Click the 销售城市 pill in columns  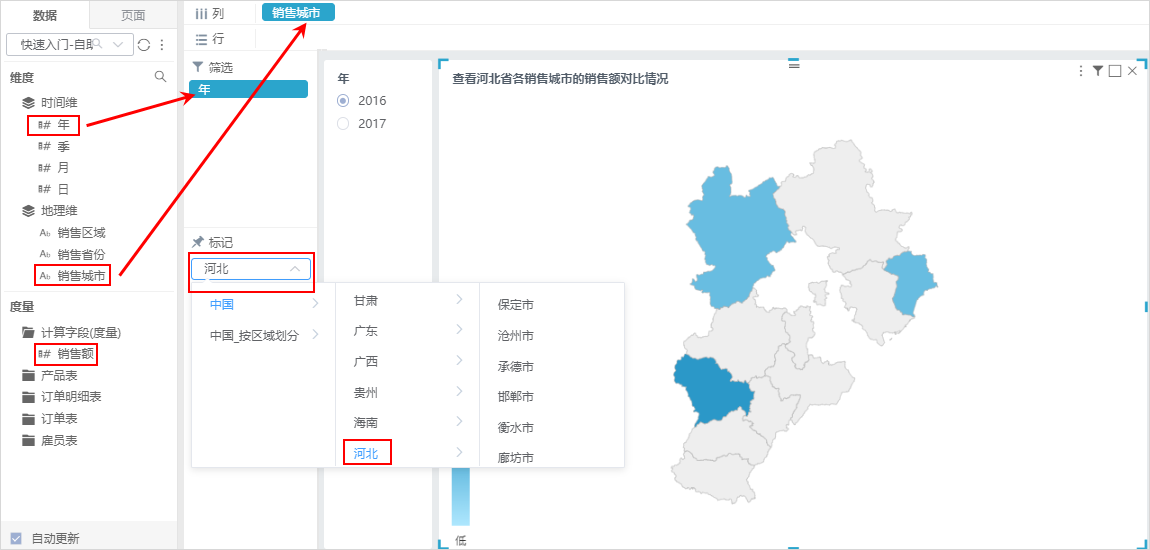[x=299, y=12]
